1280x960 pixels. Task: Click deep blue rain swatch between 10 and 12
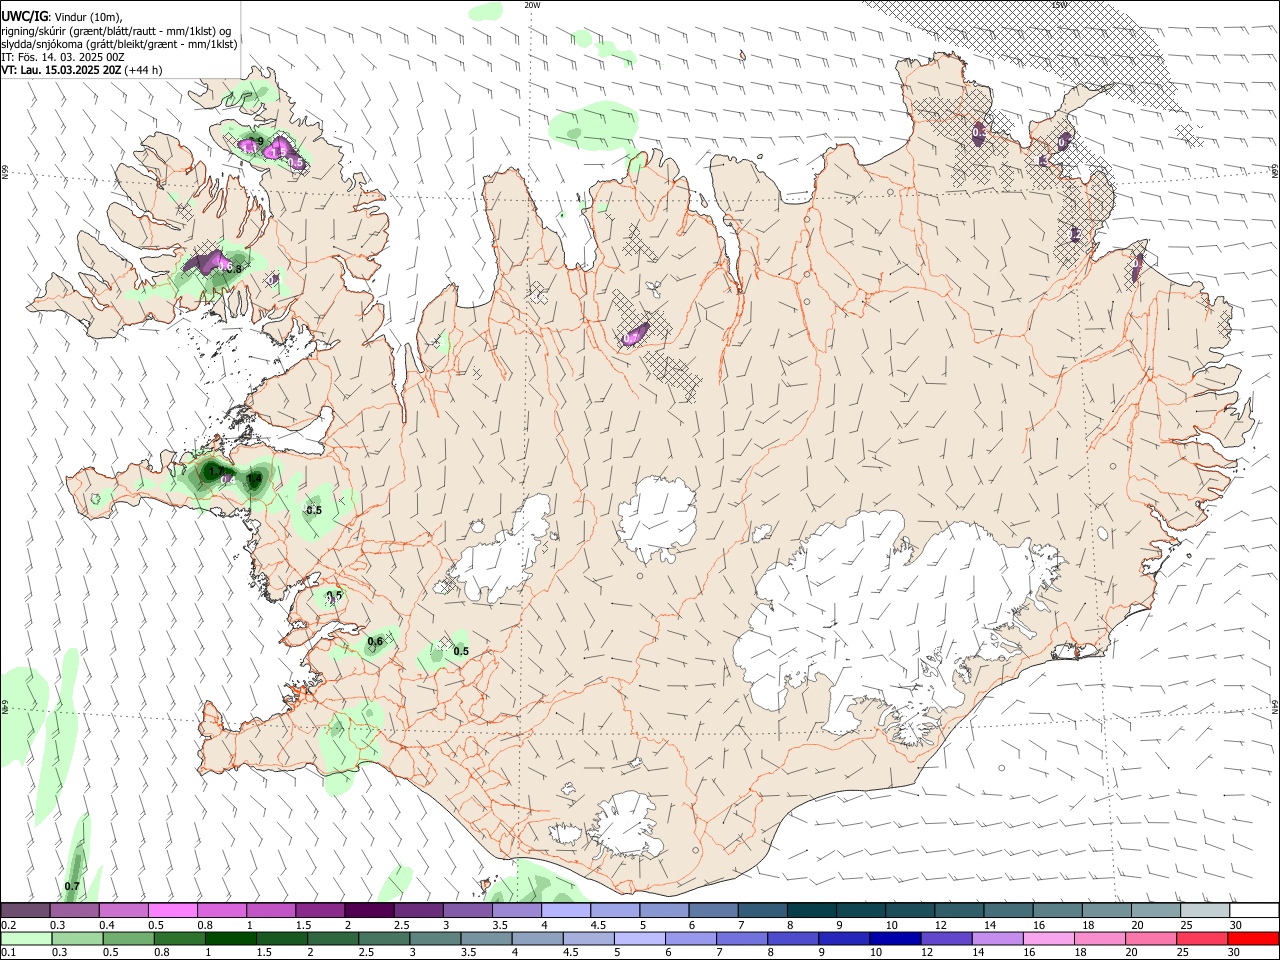pyautogui.click(x=895, y=939)
